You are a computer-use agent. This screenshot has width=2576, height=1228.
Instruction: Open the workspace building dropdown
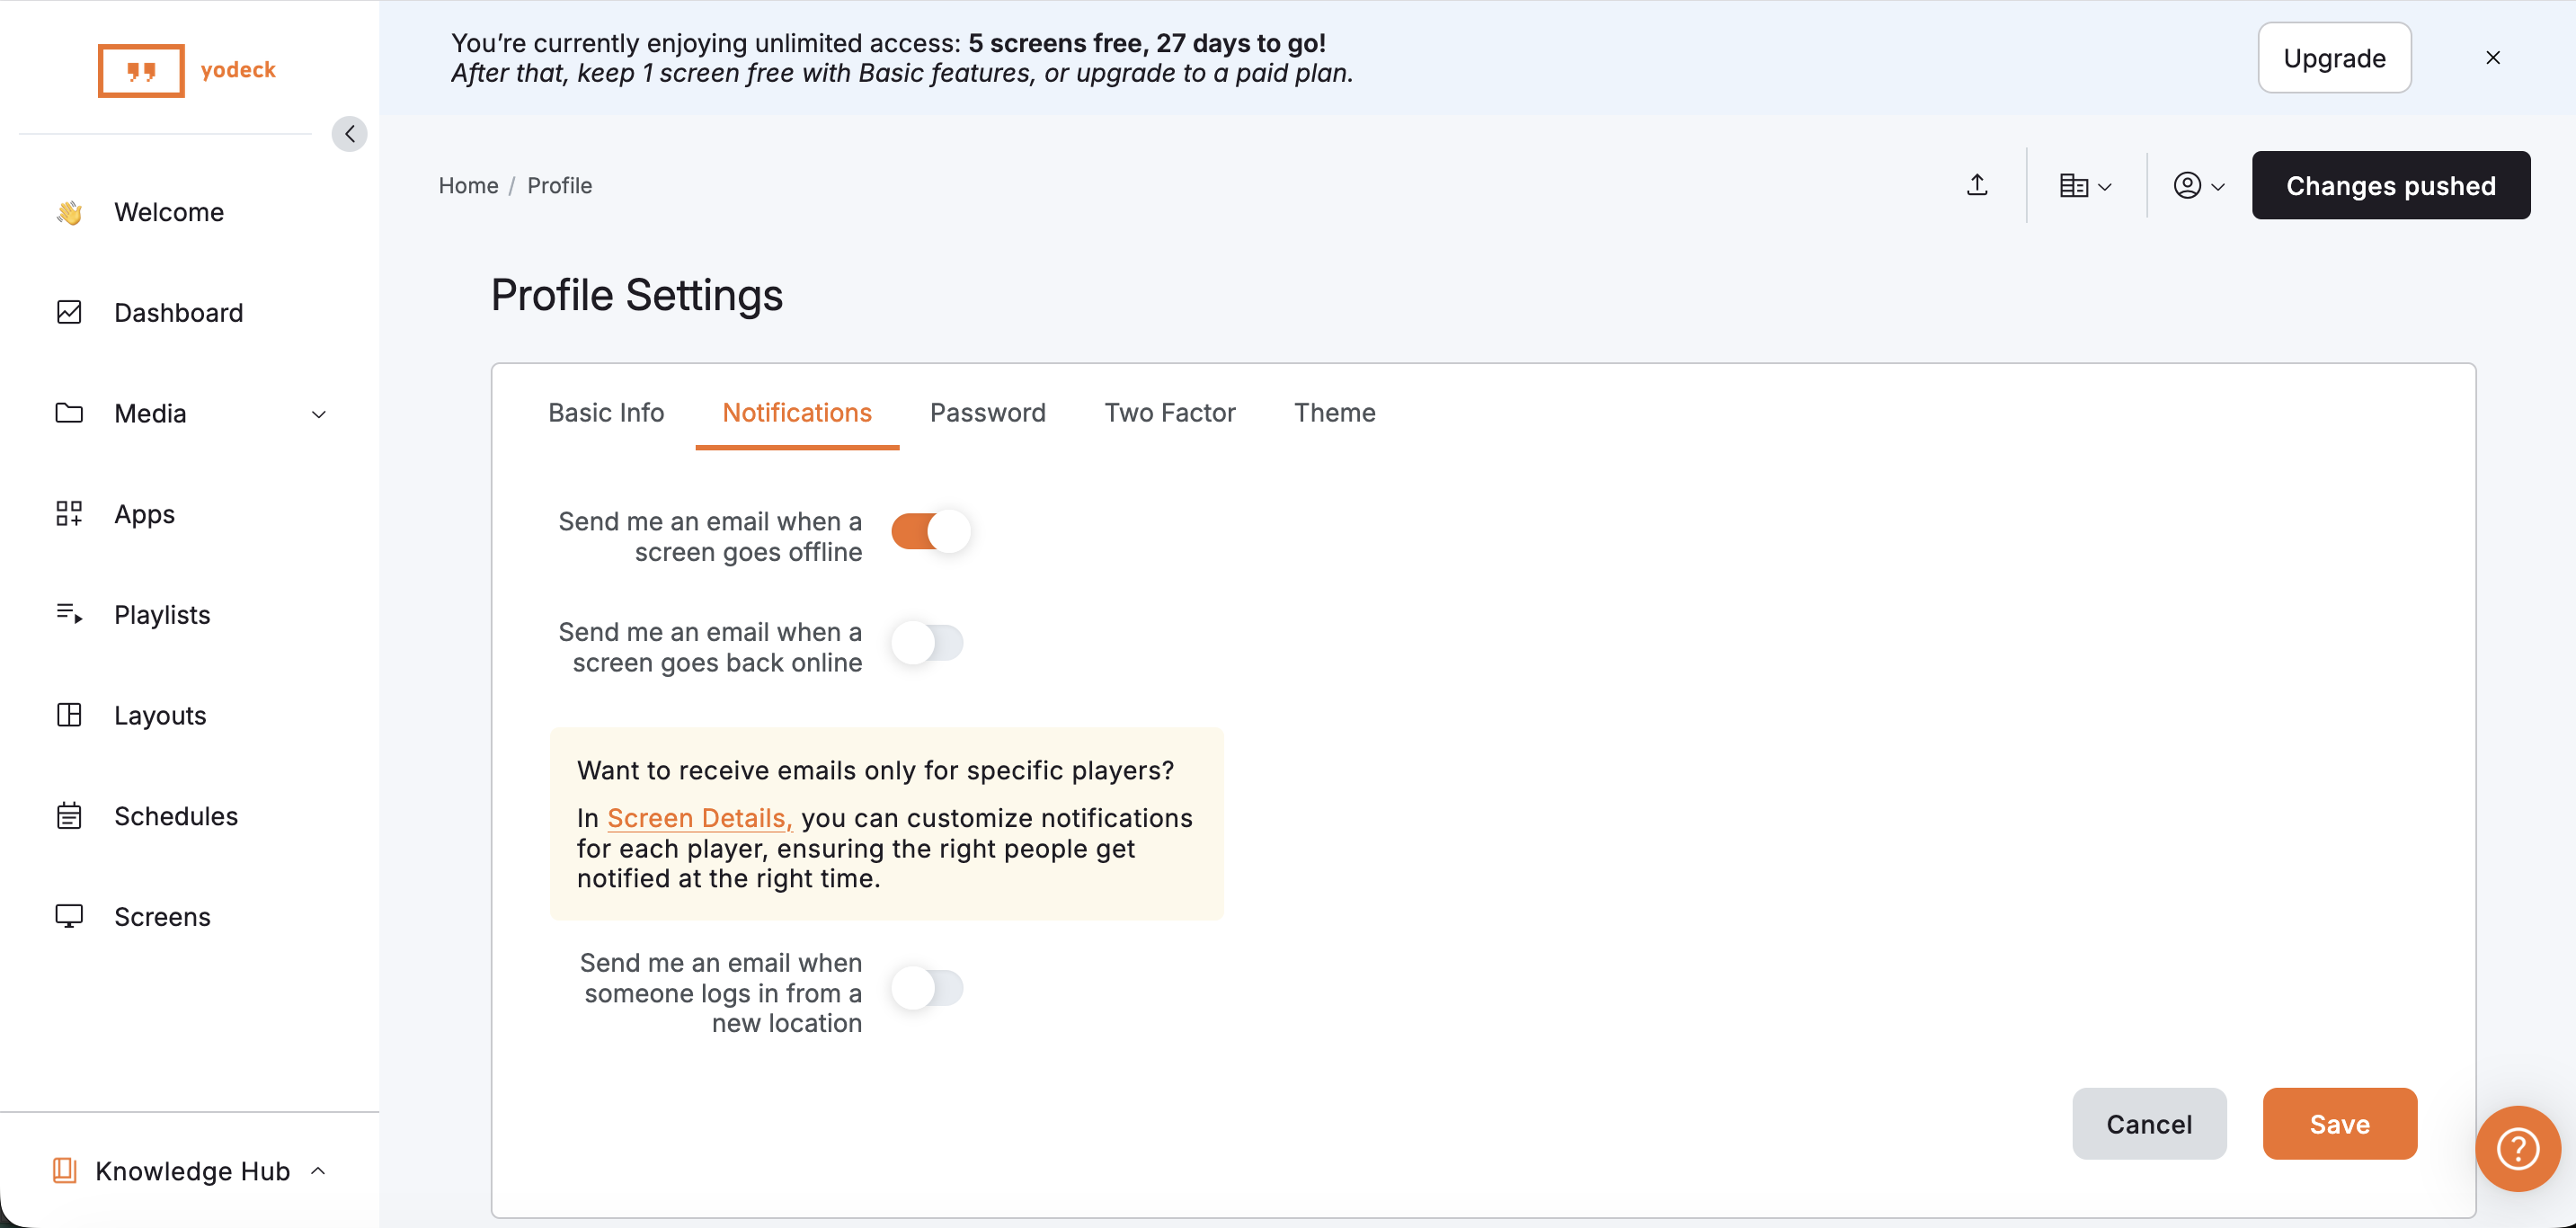[x=2085, y=185]
